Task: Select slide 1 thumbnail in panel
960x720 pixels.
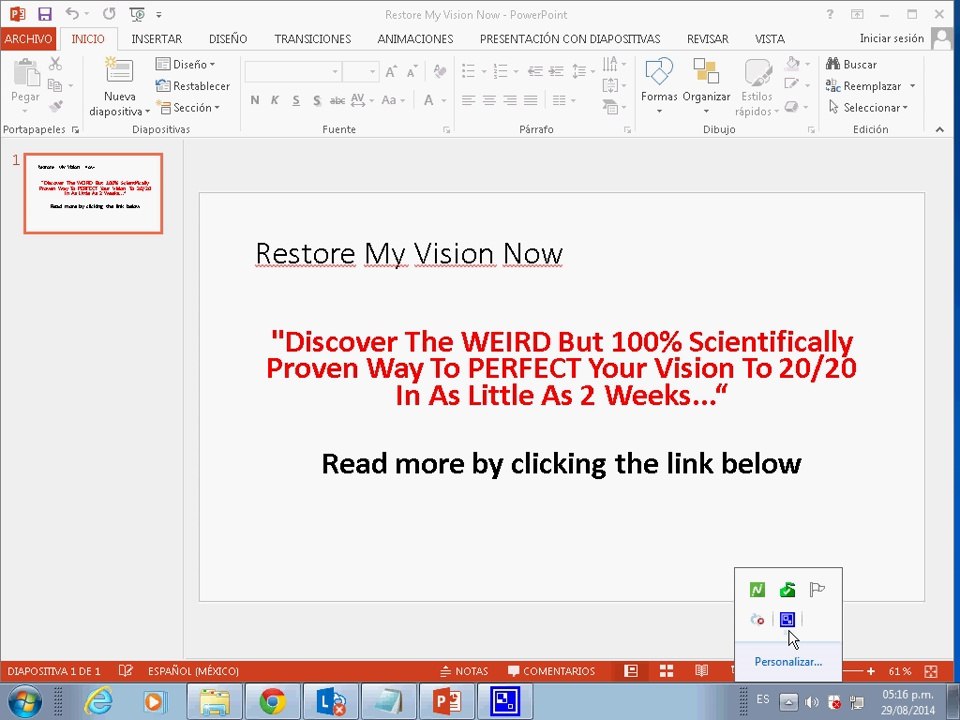Action: tap(93, 193)
